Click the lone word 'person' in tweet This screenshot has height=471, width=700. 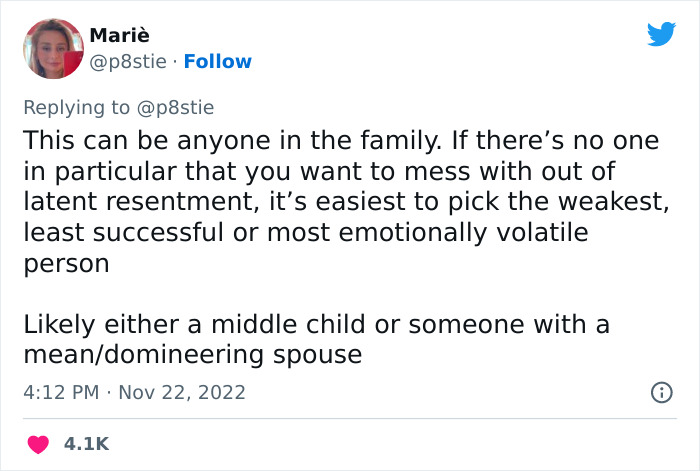coord(66,264)
